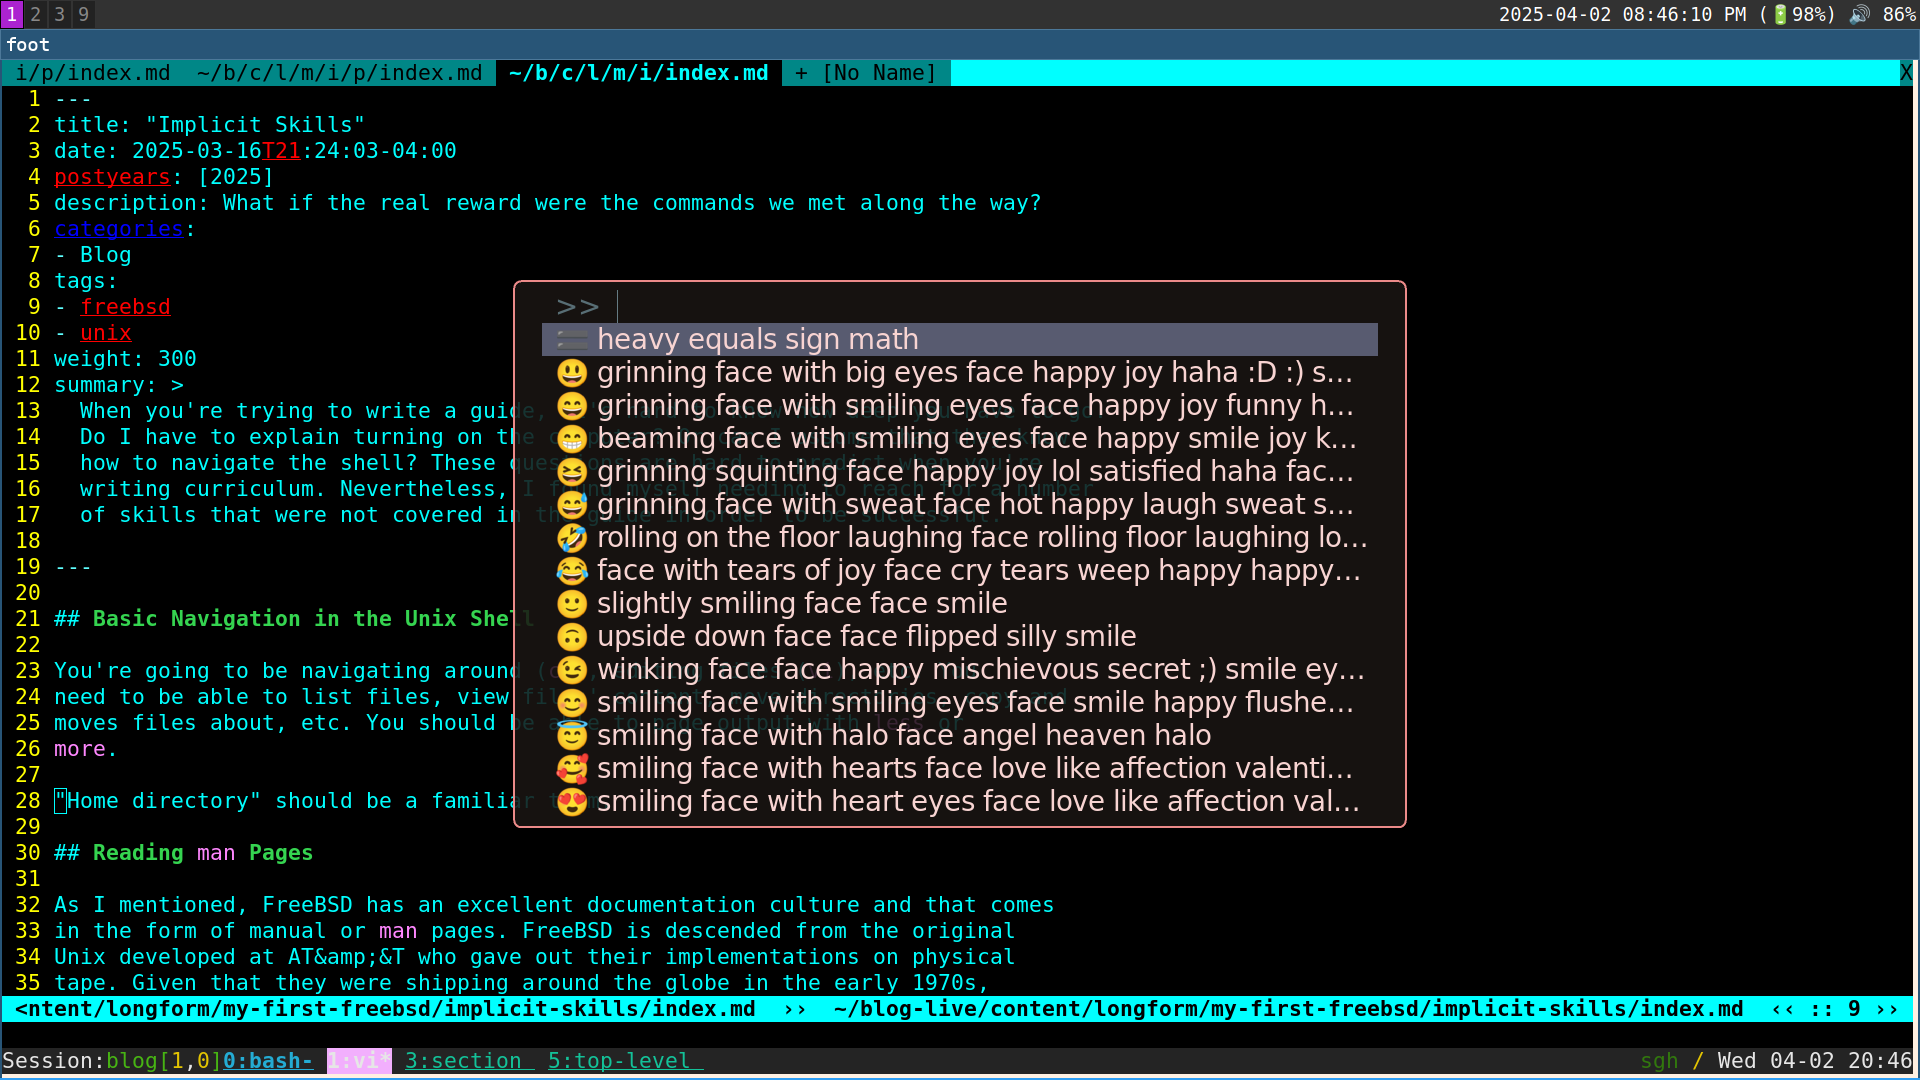Switch to the i/p/index.md vim tab

tap(92, 73)
